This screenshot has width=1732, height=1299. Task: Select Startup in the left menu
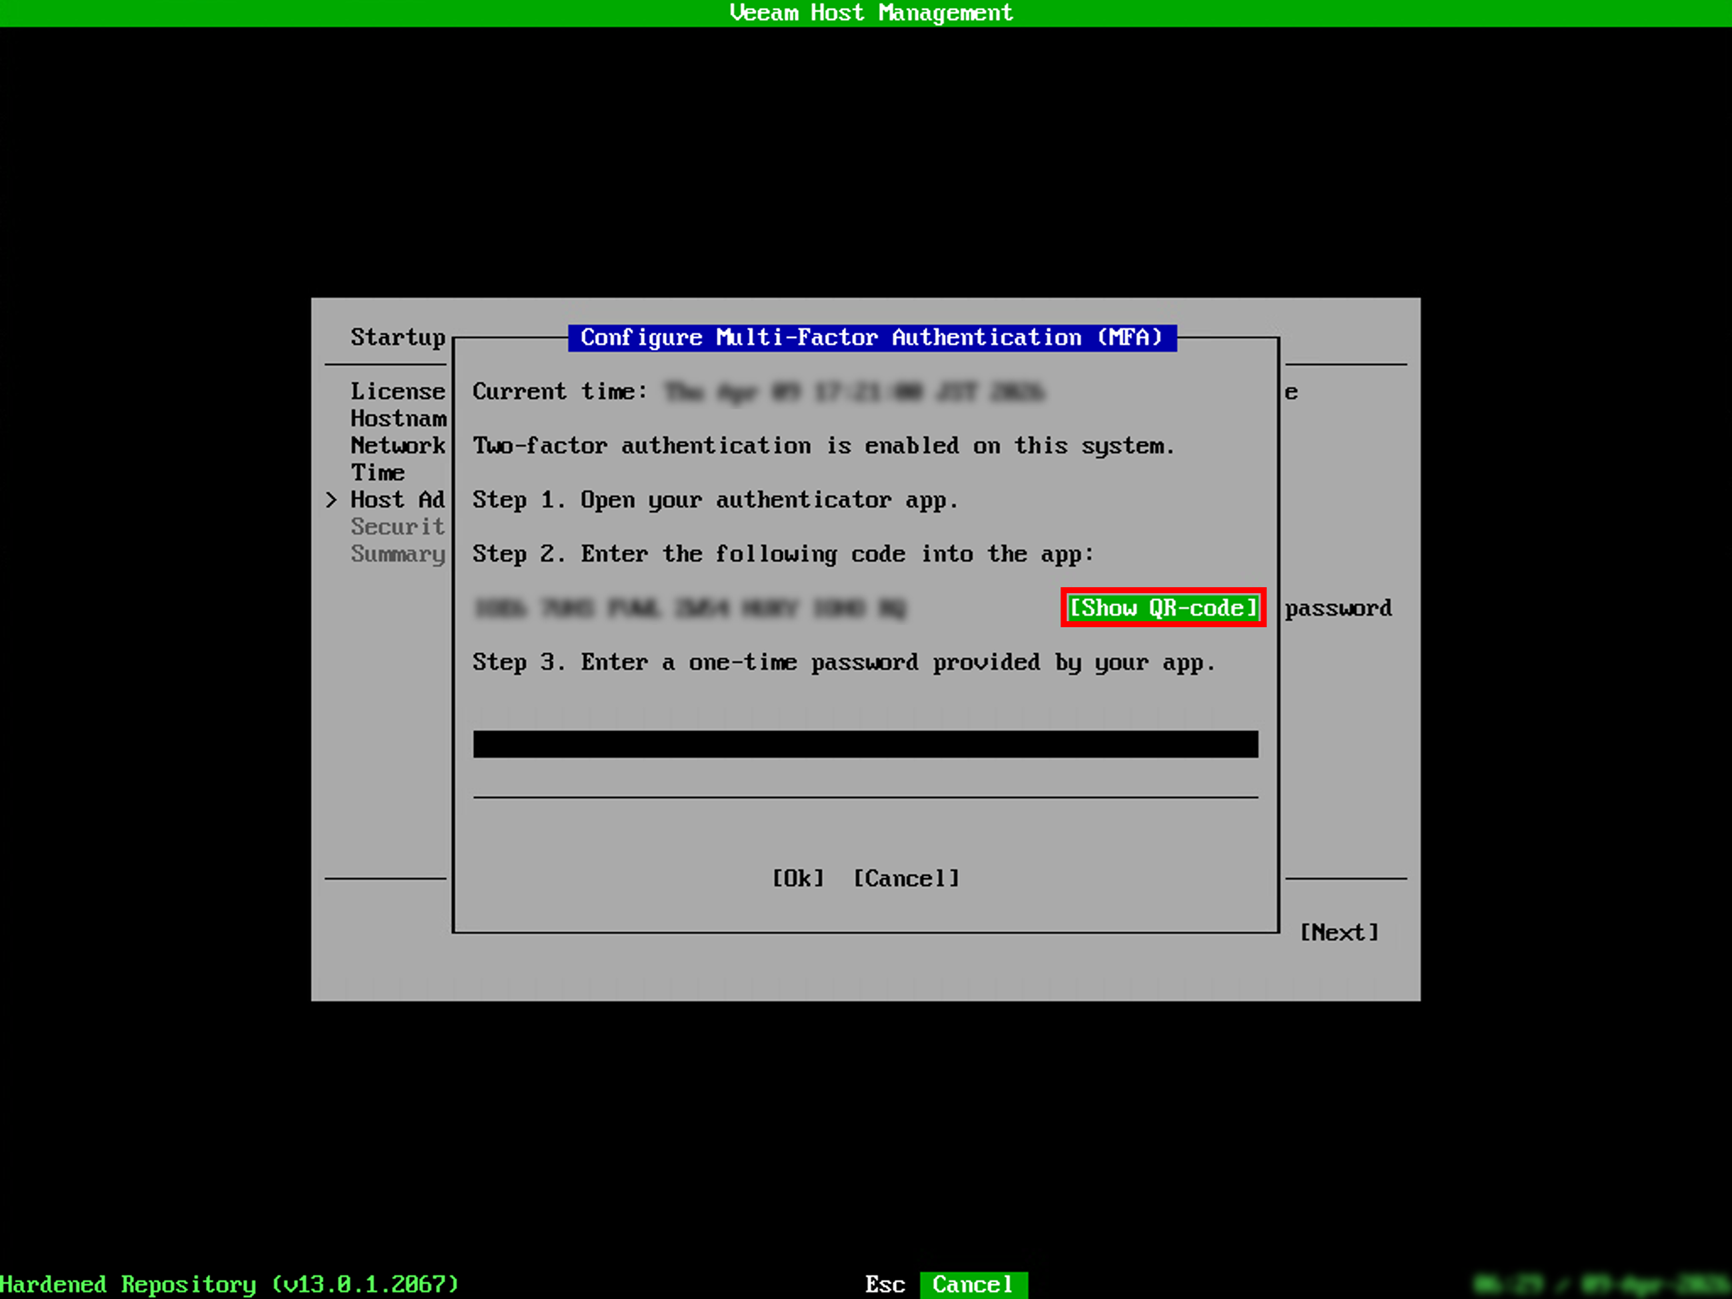point(397,337)
